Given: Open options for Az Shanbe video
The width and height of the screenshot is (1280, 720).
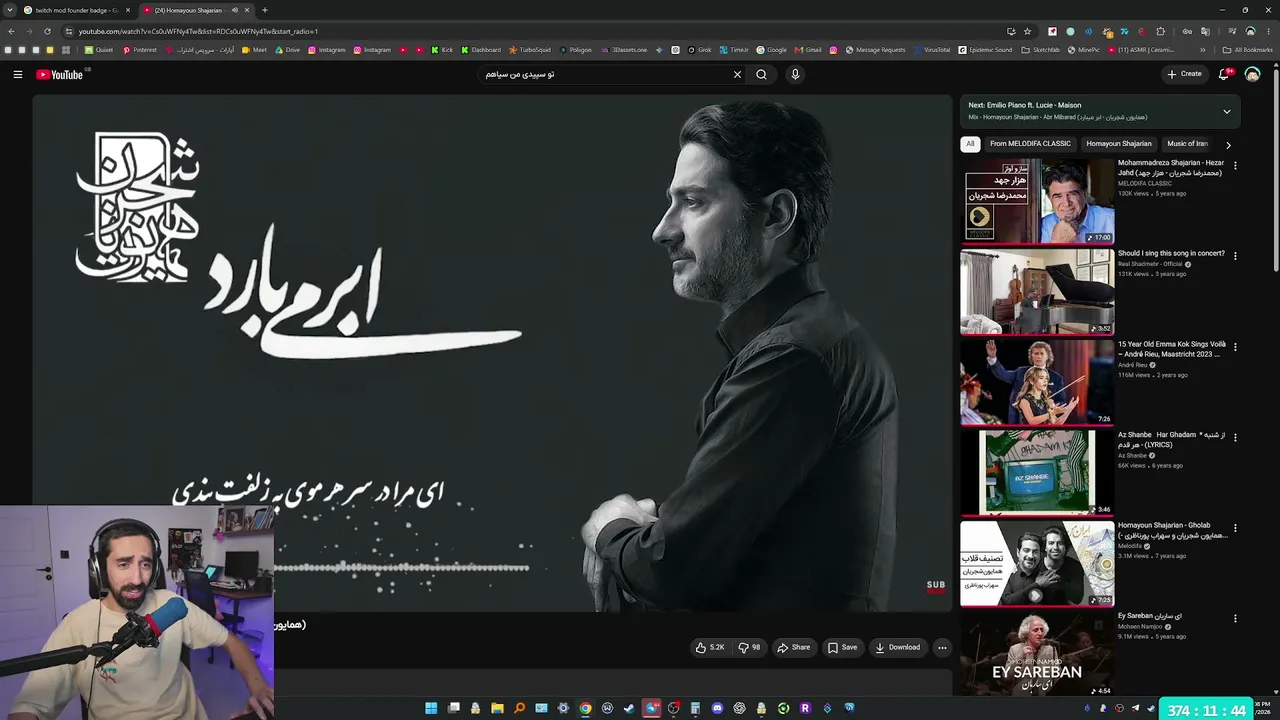Looking at the screenshot, I should [1235, 437].
